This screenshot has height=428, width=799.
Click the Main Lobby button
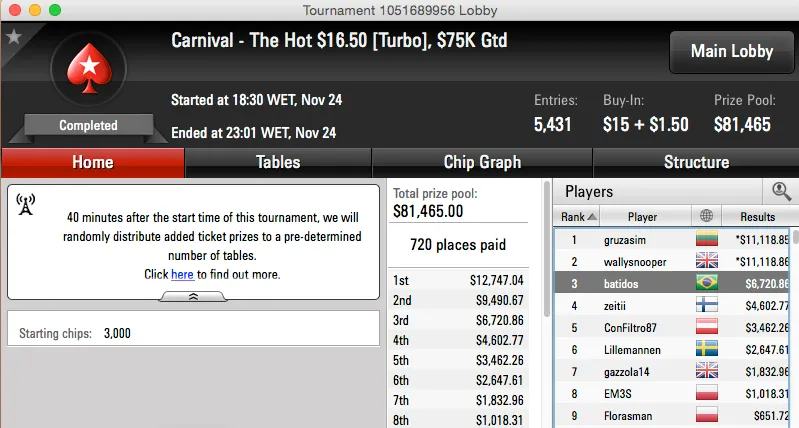731,52
